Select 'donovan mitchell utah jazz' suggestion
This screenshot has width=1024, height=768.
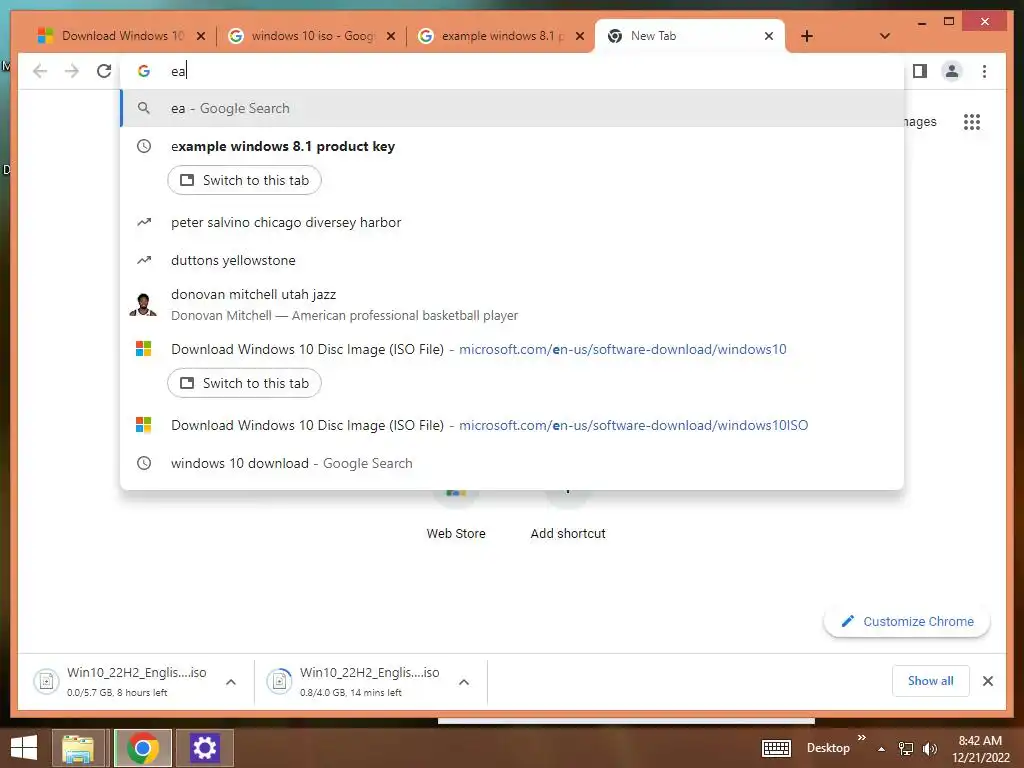pos(513,304)
